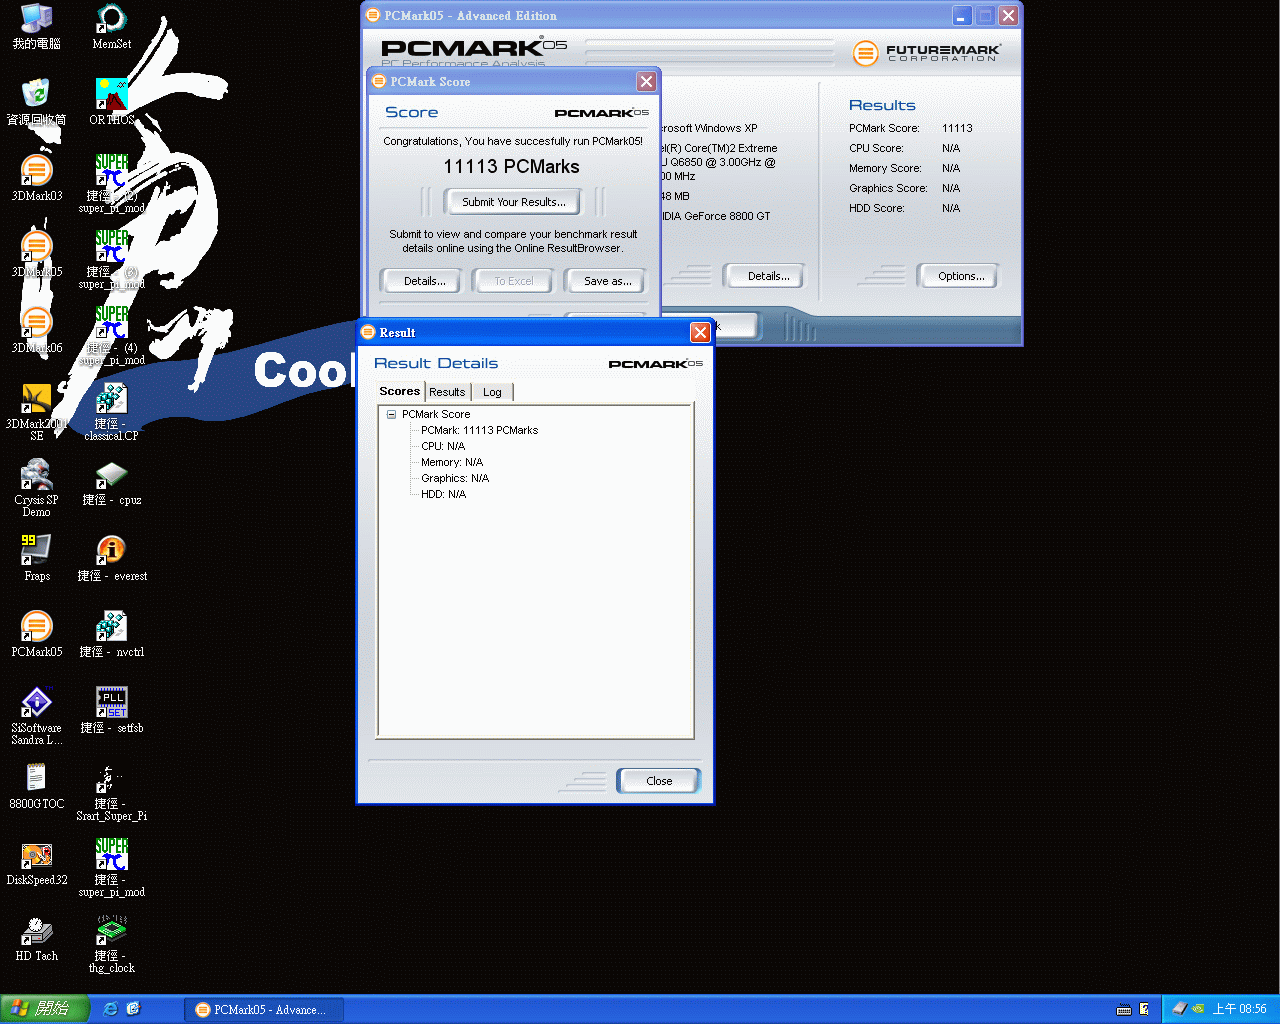Launch Internet Explorer from quick launch

click(110, 1009)
